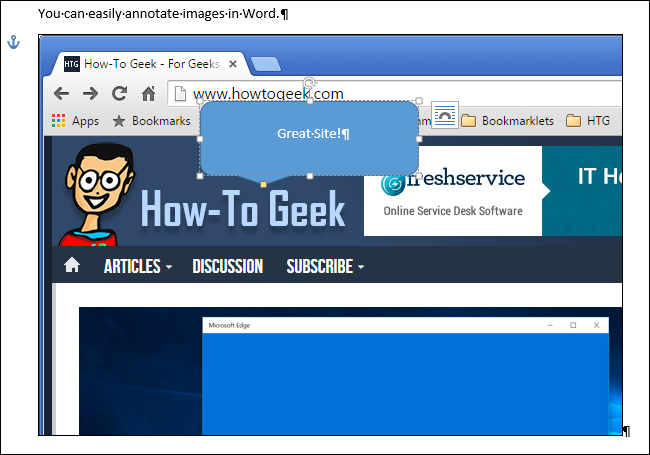Minimize the Microsoft Edge window
Image resolution: width=650 pixels, height=455 pixels.
click(x=550, y=325)
